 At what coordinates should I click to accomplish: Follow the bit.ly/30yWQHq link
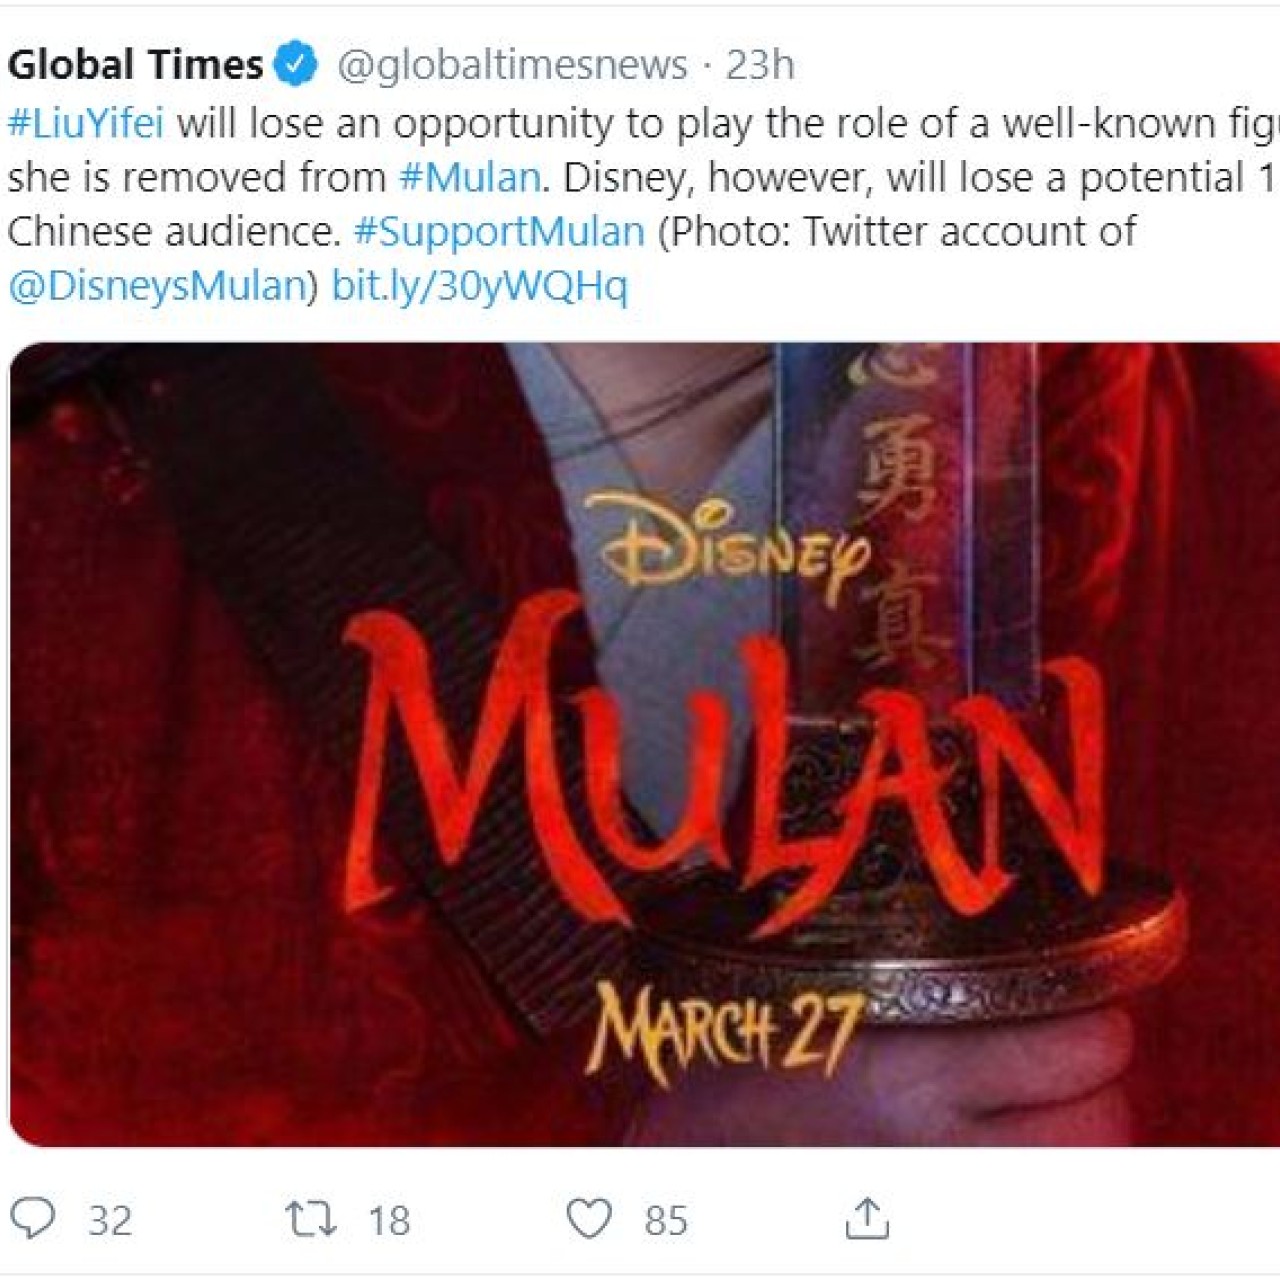[480, 286]
